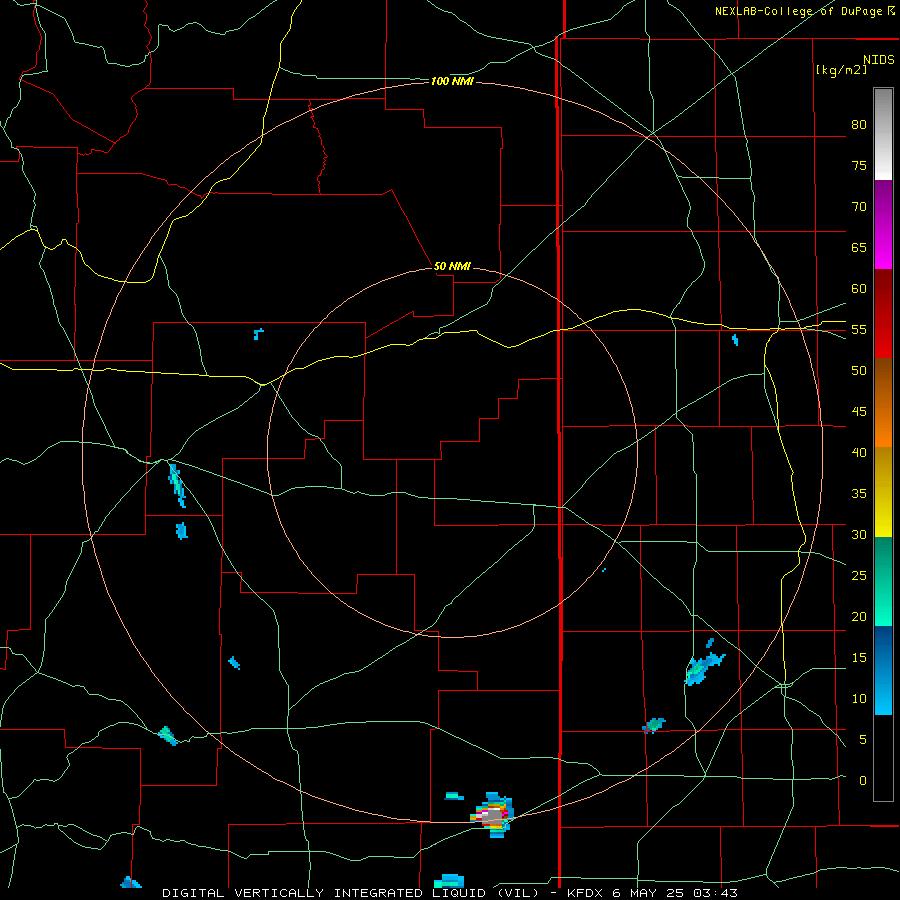This screenshot has height=900, width=900.
Task: Click the 5 value on the VIL scale
Action: (863, 739)
